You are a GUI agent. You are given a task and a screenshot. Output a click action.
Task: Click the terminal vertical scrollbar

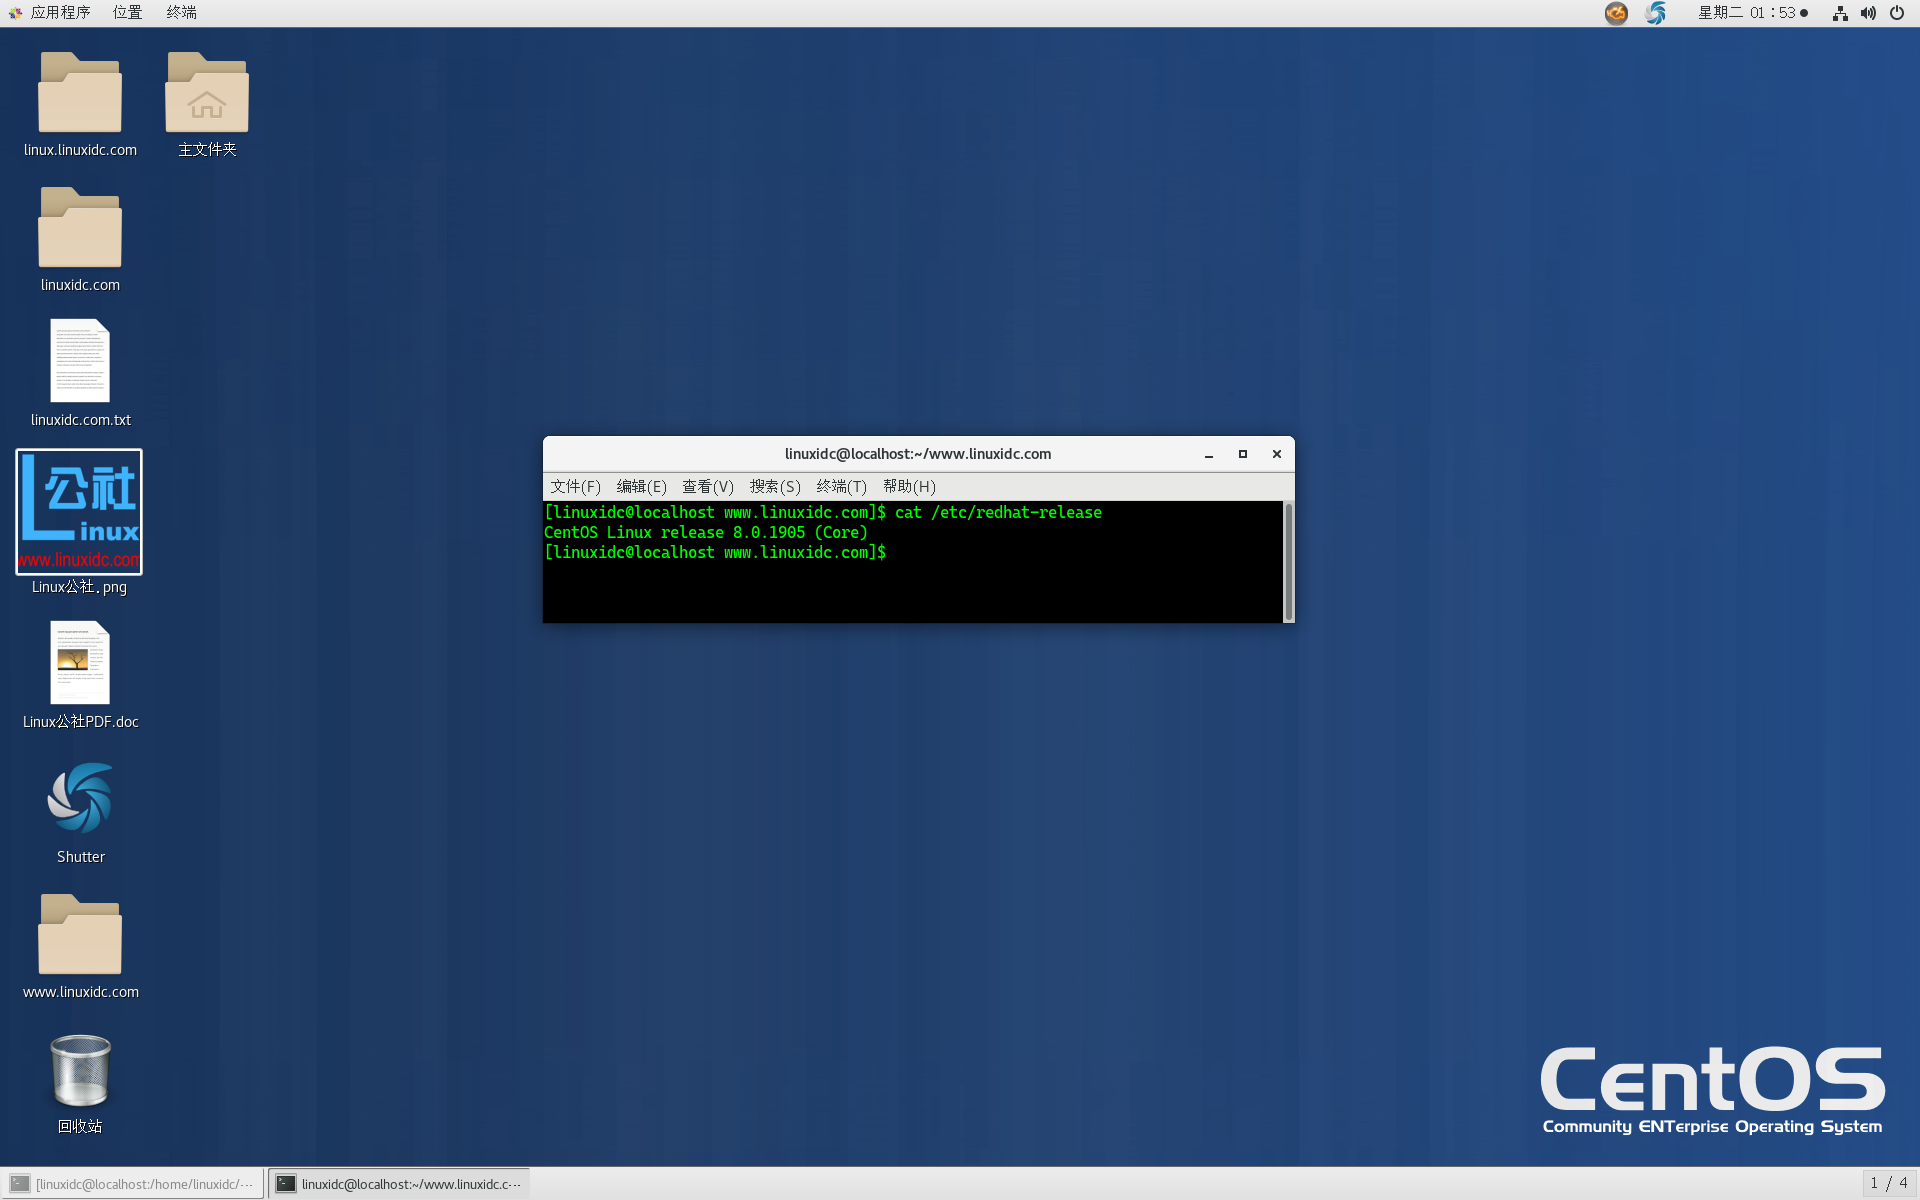[1289, 562]
